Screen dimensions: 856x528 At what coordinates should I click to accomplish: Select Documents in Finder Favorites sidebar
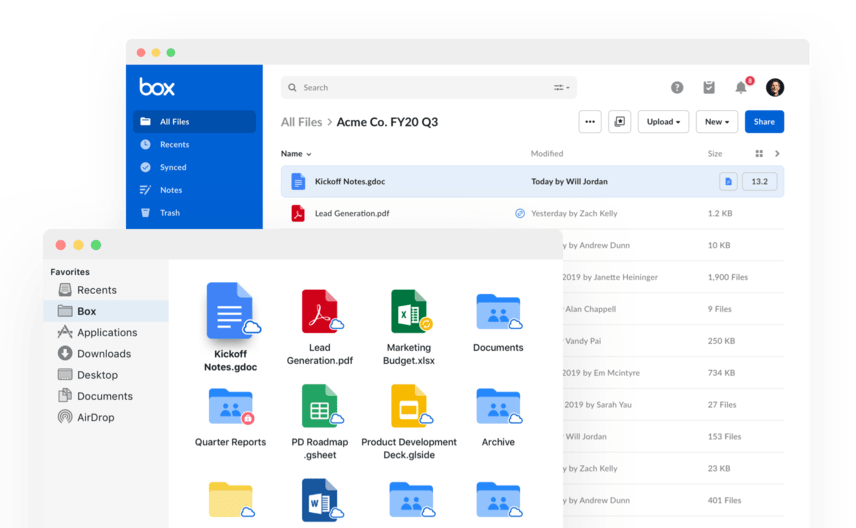(x=106, y=396)
